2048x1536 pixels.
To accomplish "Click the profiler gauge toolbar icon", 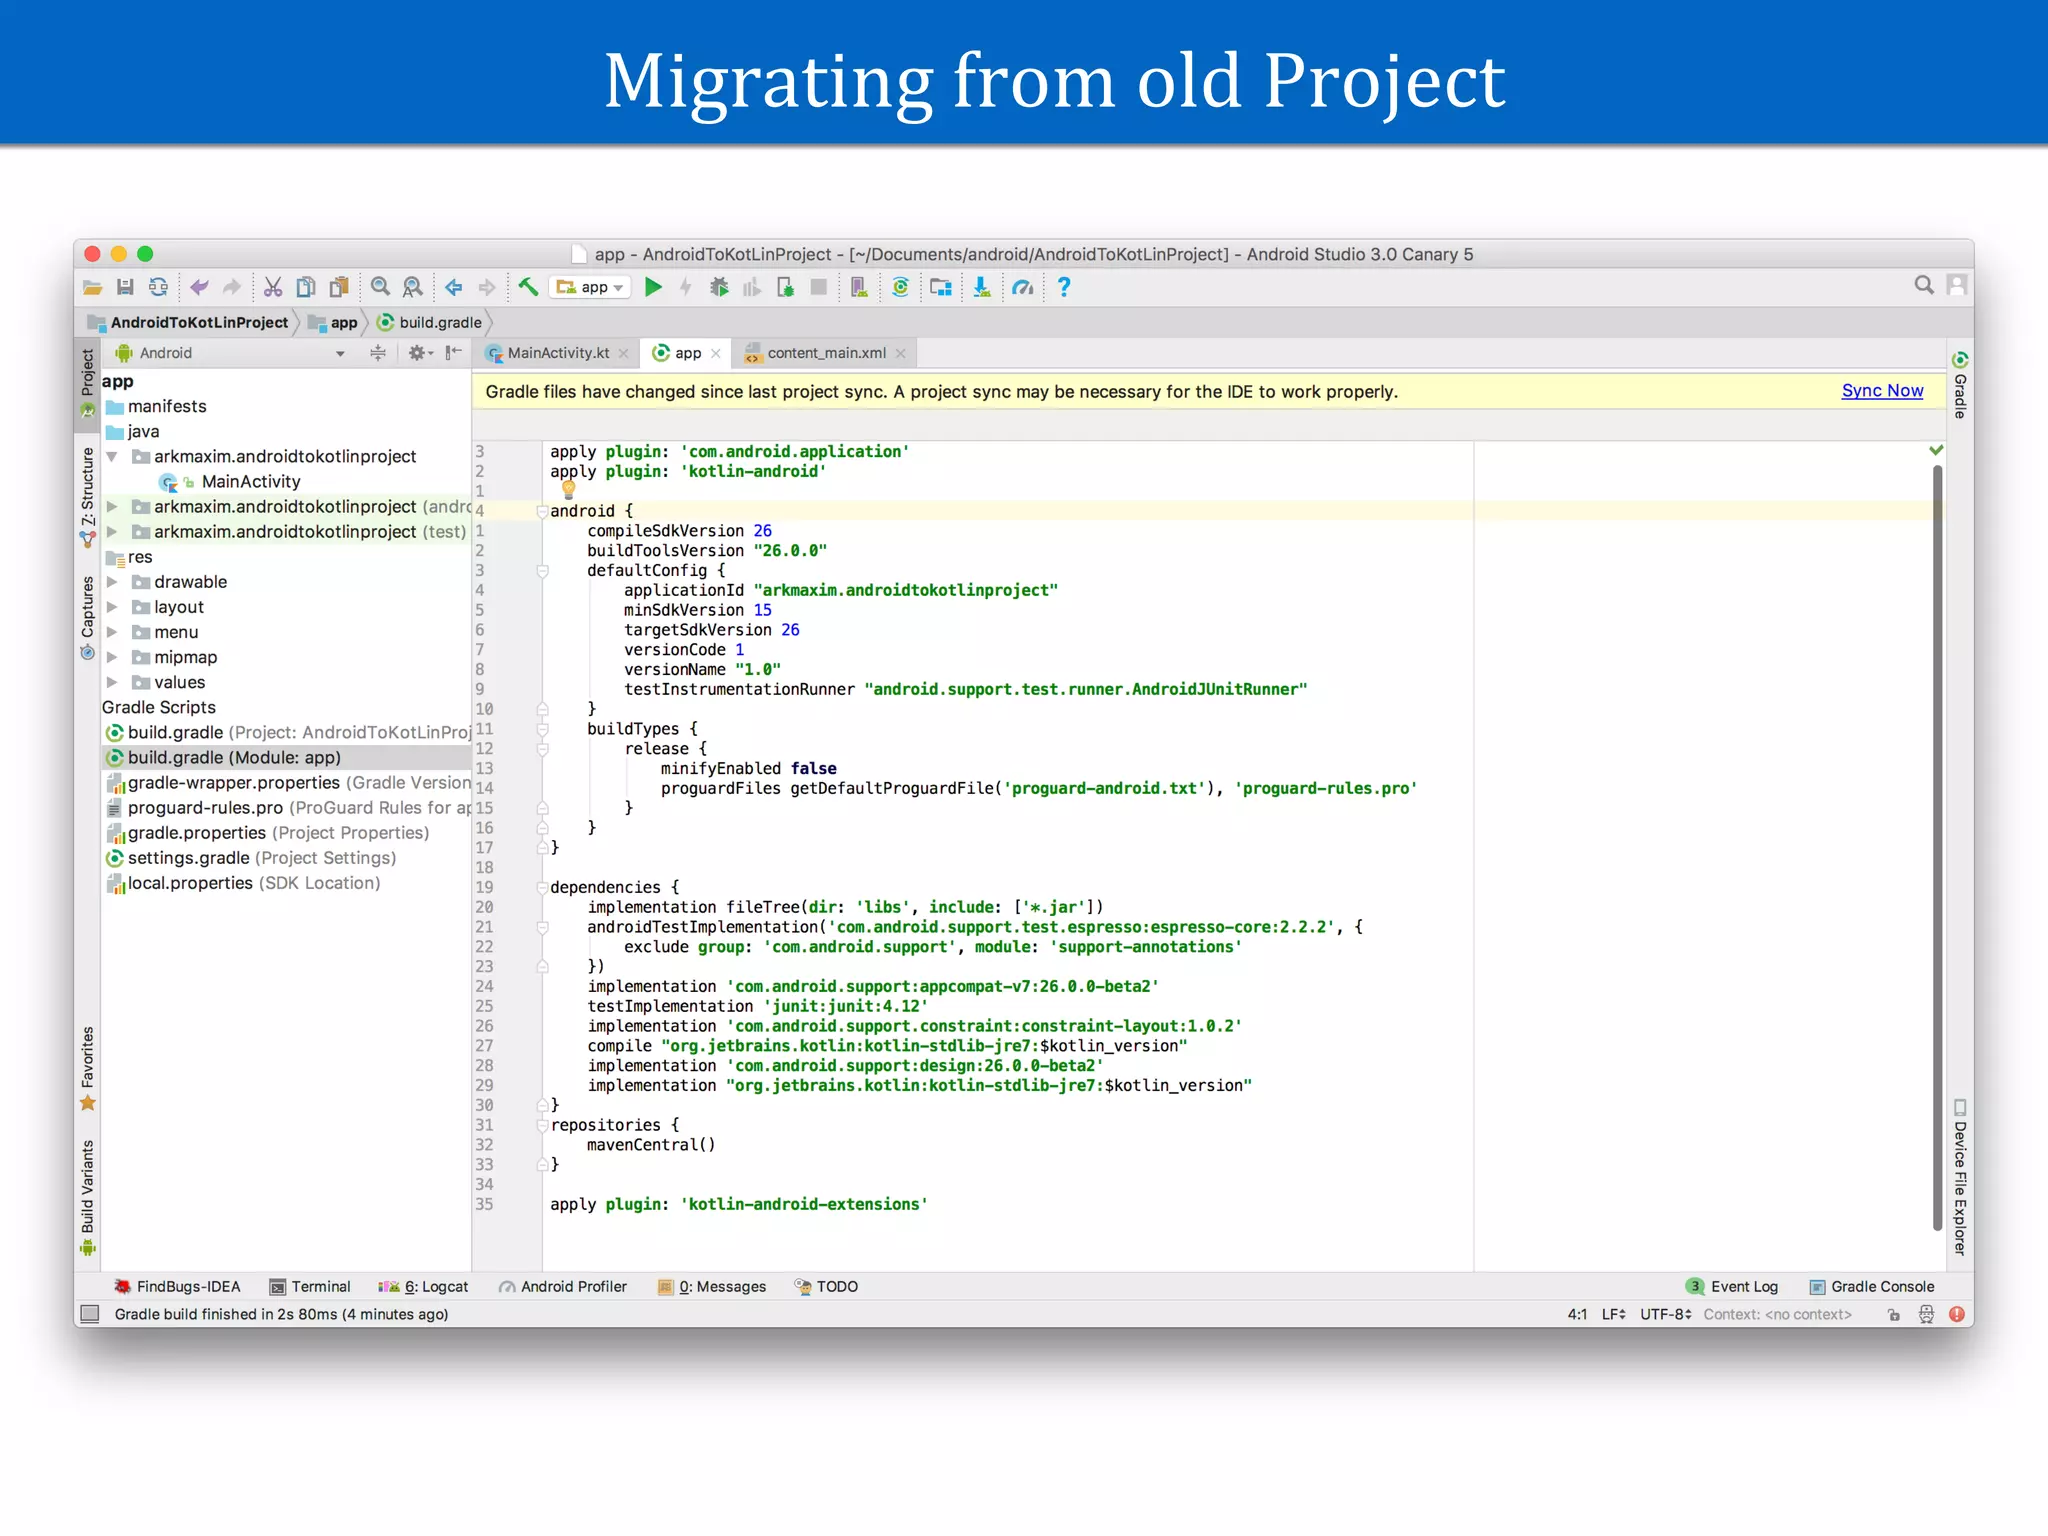I will (1022, 288).
